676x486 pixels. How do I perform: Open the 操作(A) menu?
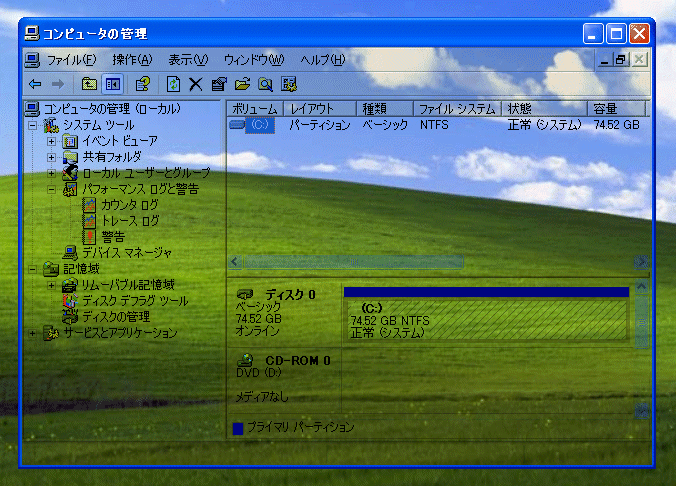coord(132,60)
